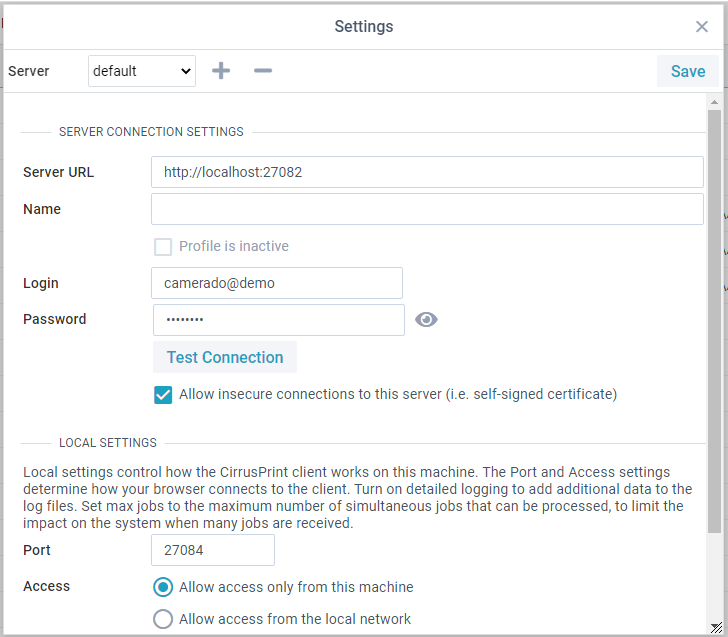Show password with the eye icon

point(426,320)
